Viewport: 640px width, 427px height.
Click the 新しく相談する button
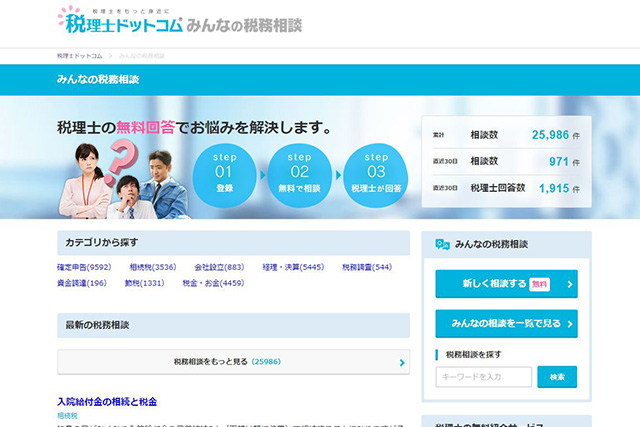coord(507,284)
